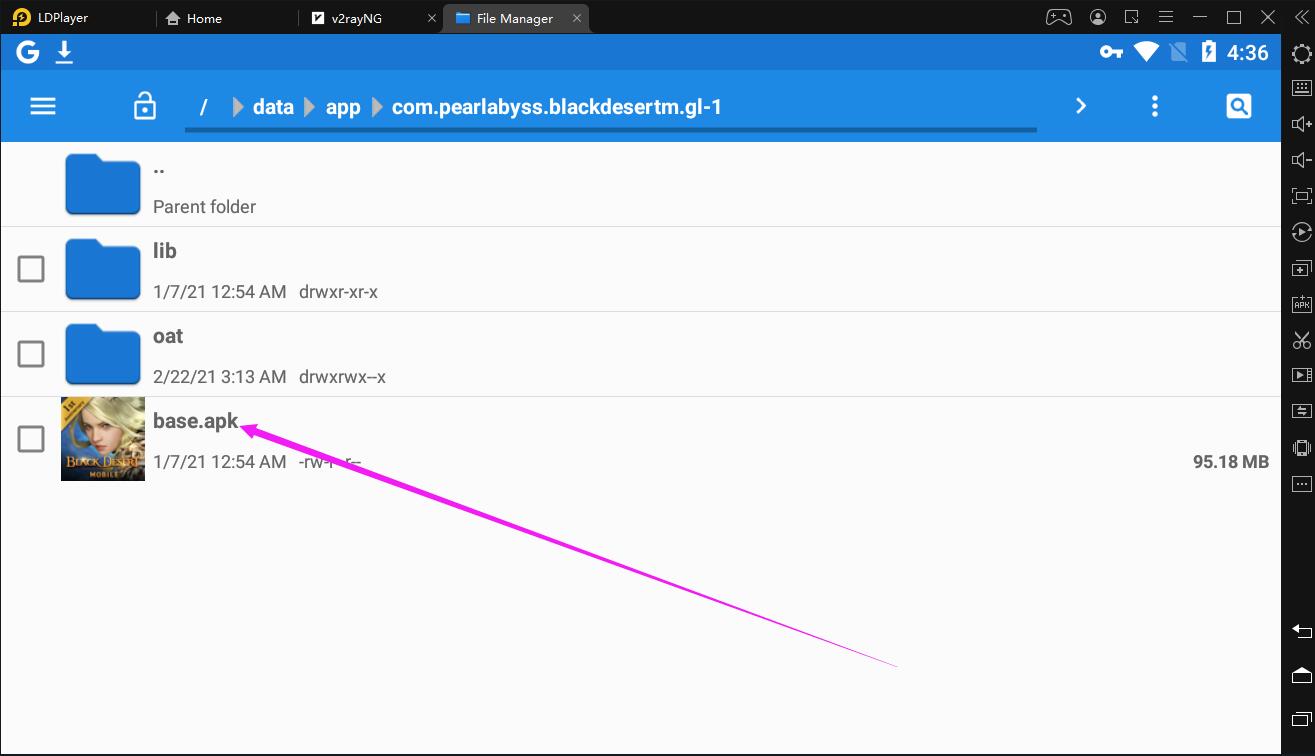Click the Black Desert Mobile apk thumbnail
Image resolution: width=1315 pixels, height=756 pixels.
click(x=103, y=439)
